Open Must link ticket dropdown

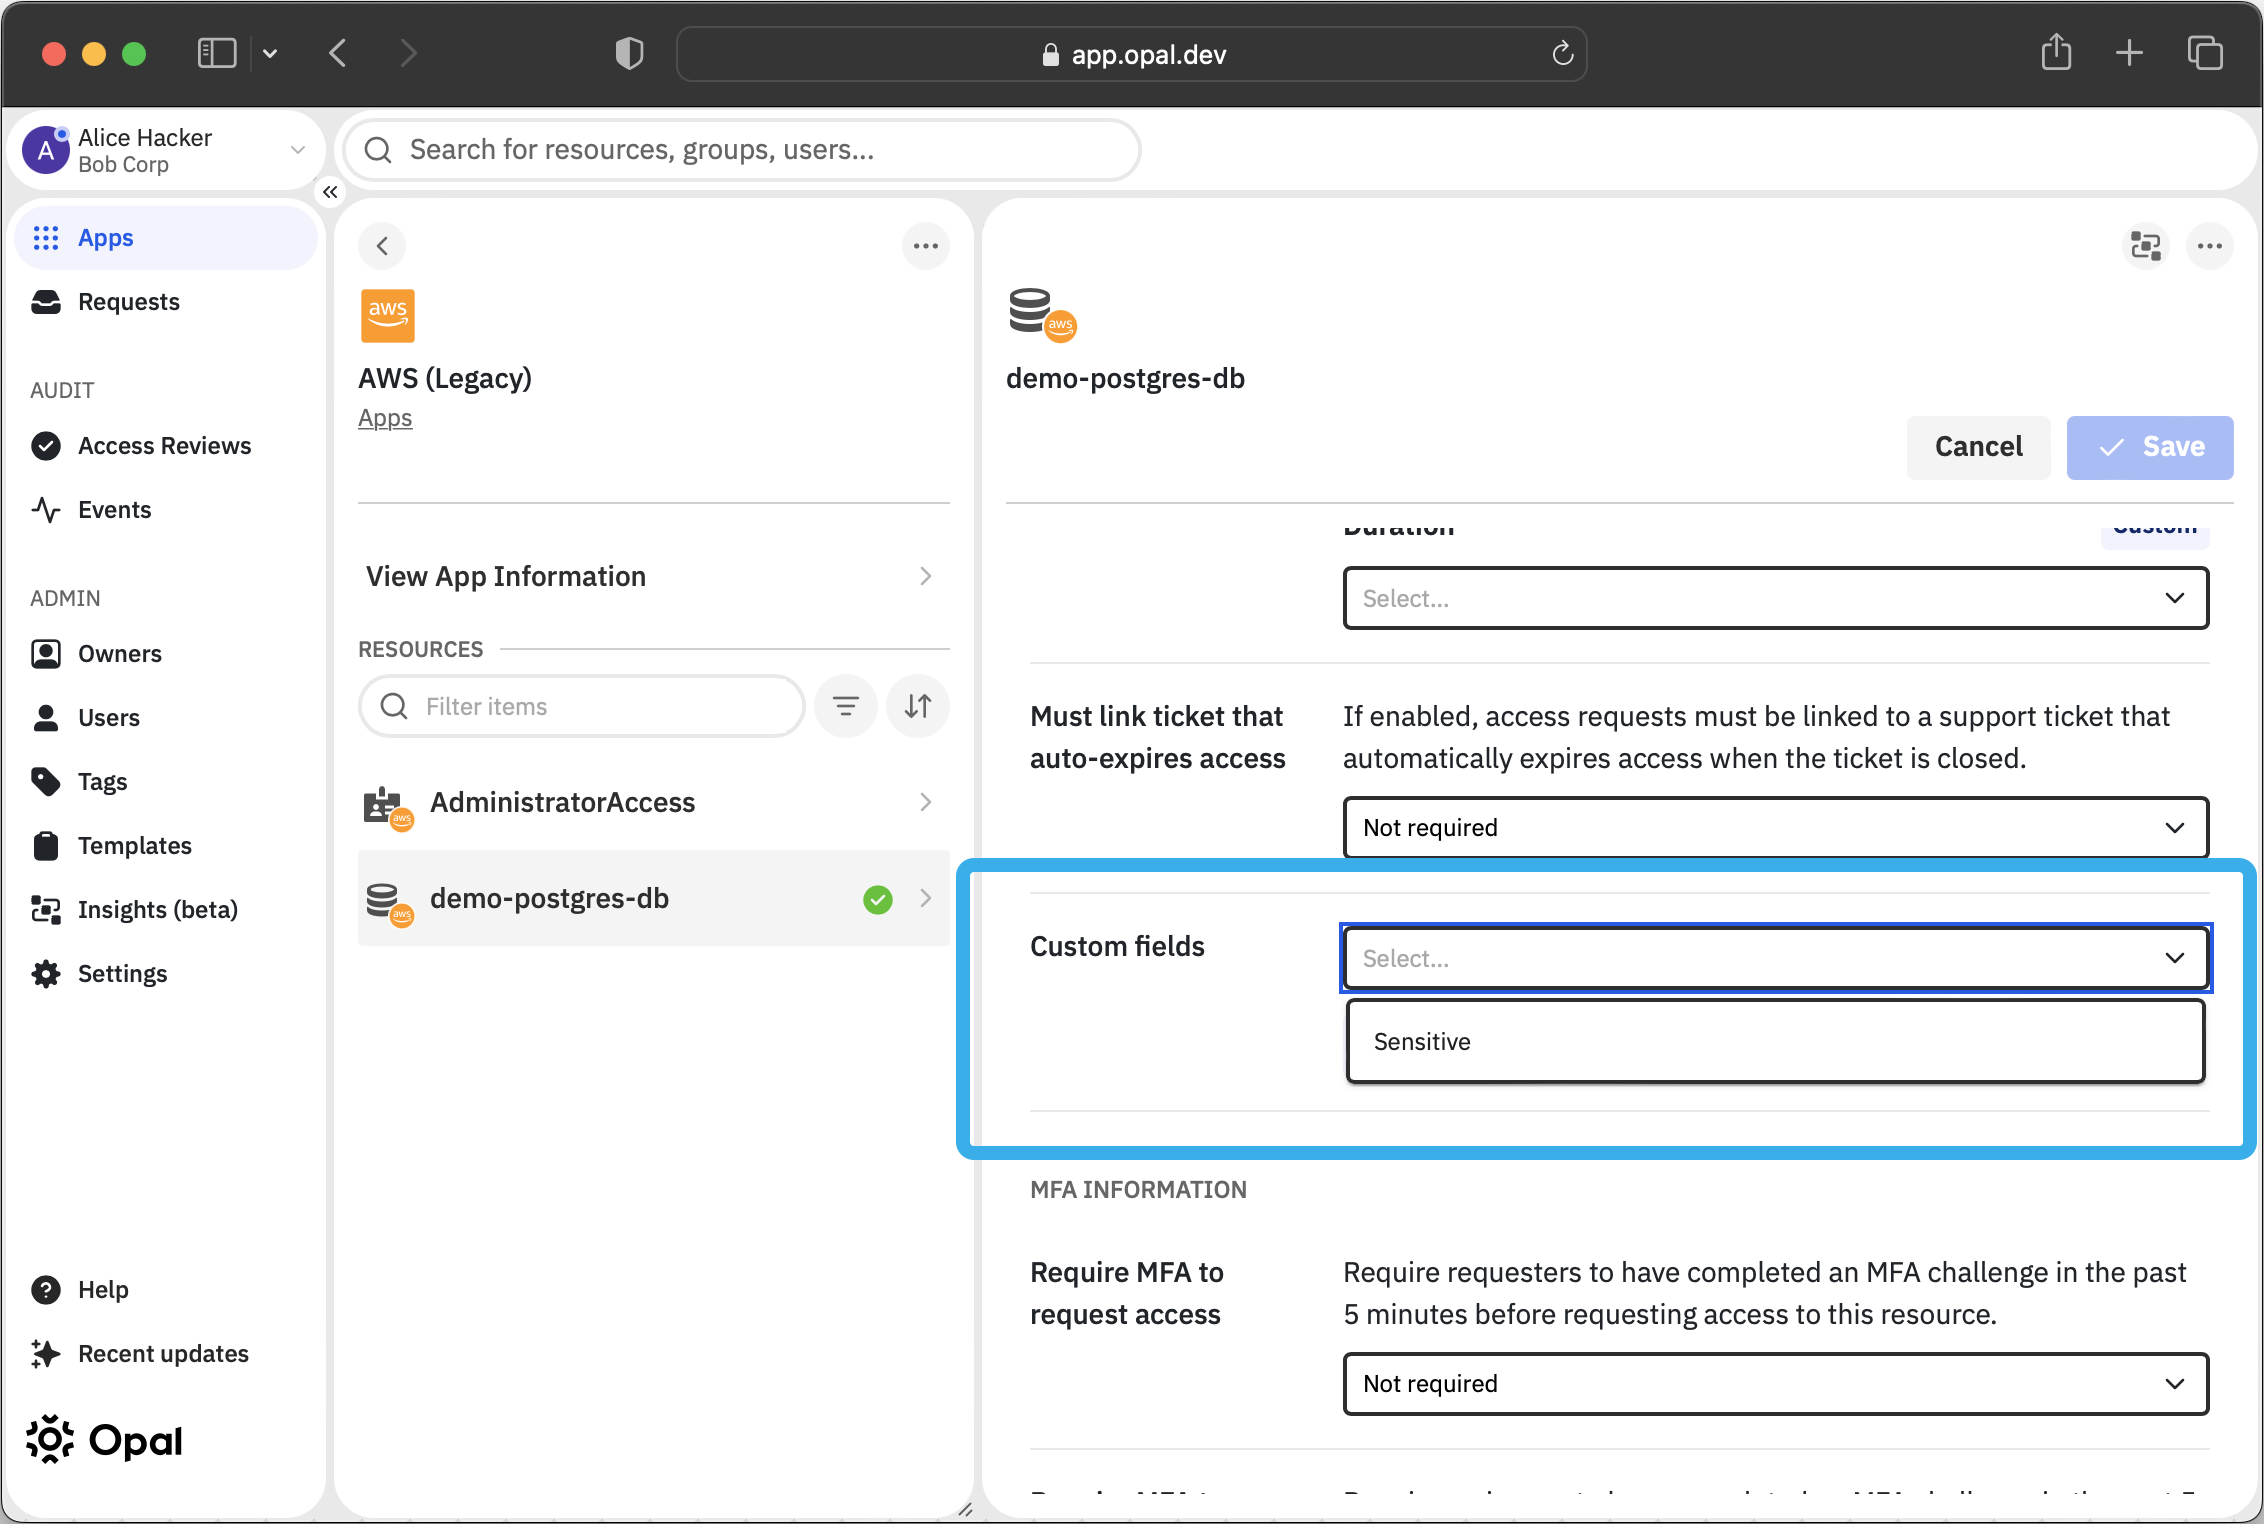(x=1776, y=827)
